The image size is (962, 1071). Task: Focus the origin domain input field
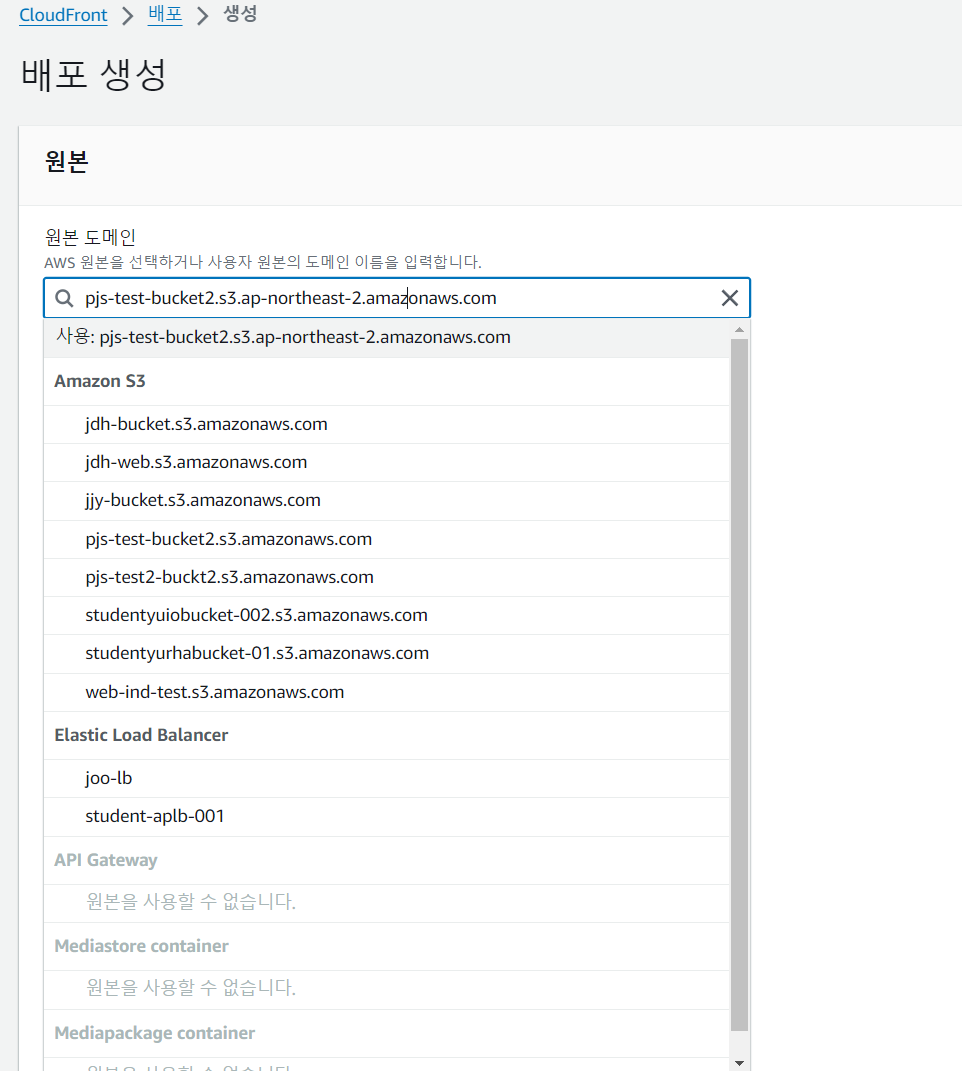tap(396, 298)
